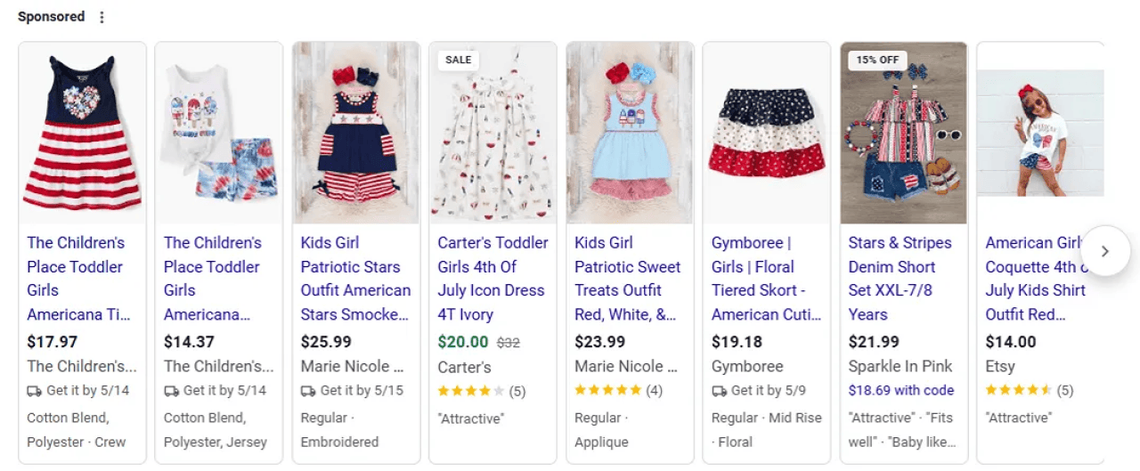Open the Sponsored three-dot options menu
This screenshot has width=1140, height=471.
point(101,17)
